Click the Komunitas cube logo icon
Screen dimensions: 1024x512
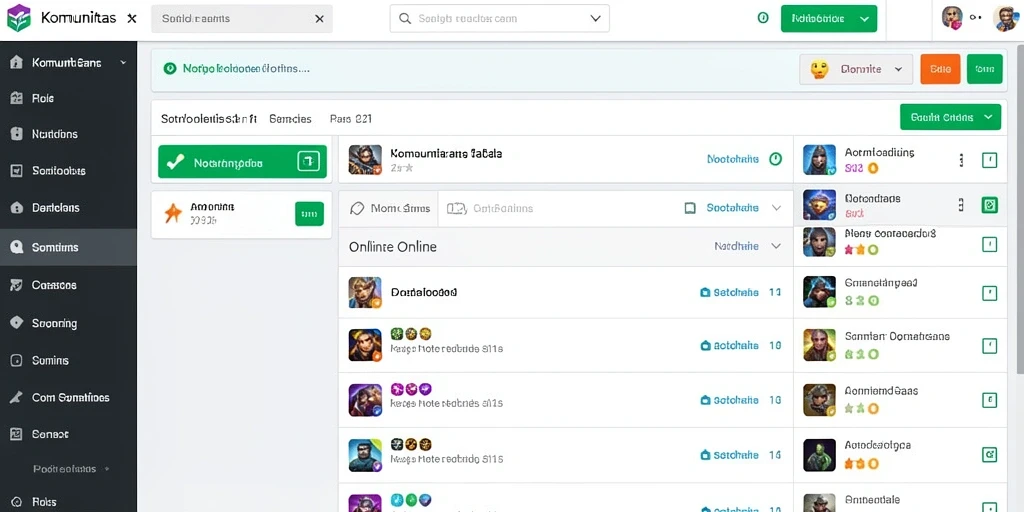pos(18,18)
